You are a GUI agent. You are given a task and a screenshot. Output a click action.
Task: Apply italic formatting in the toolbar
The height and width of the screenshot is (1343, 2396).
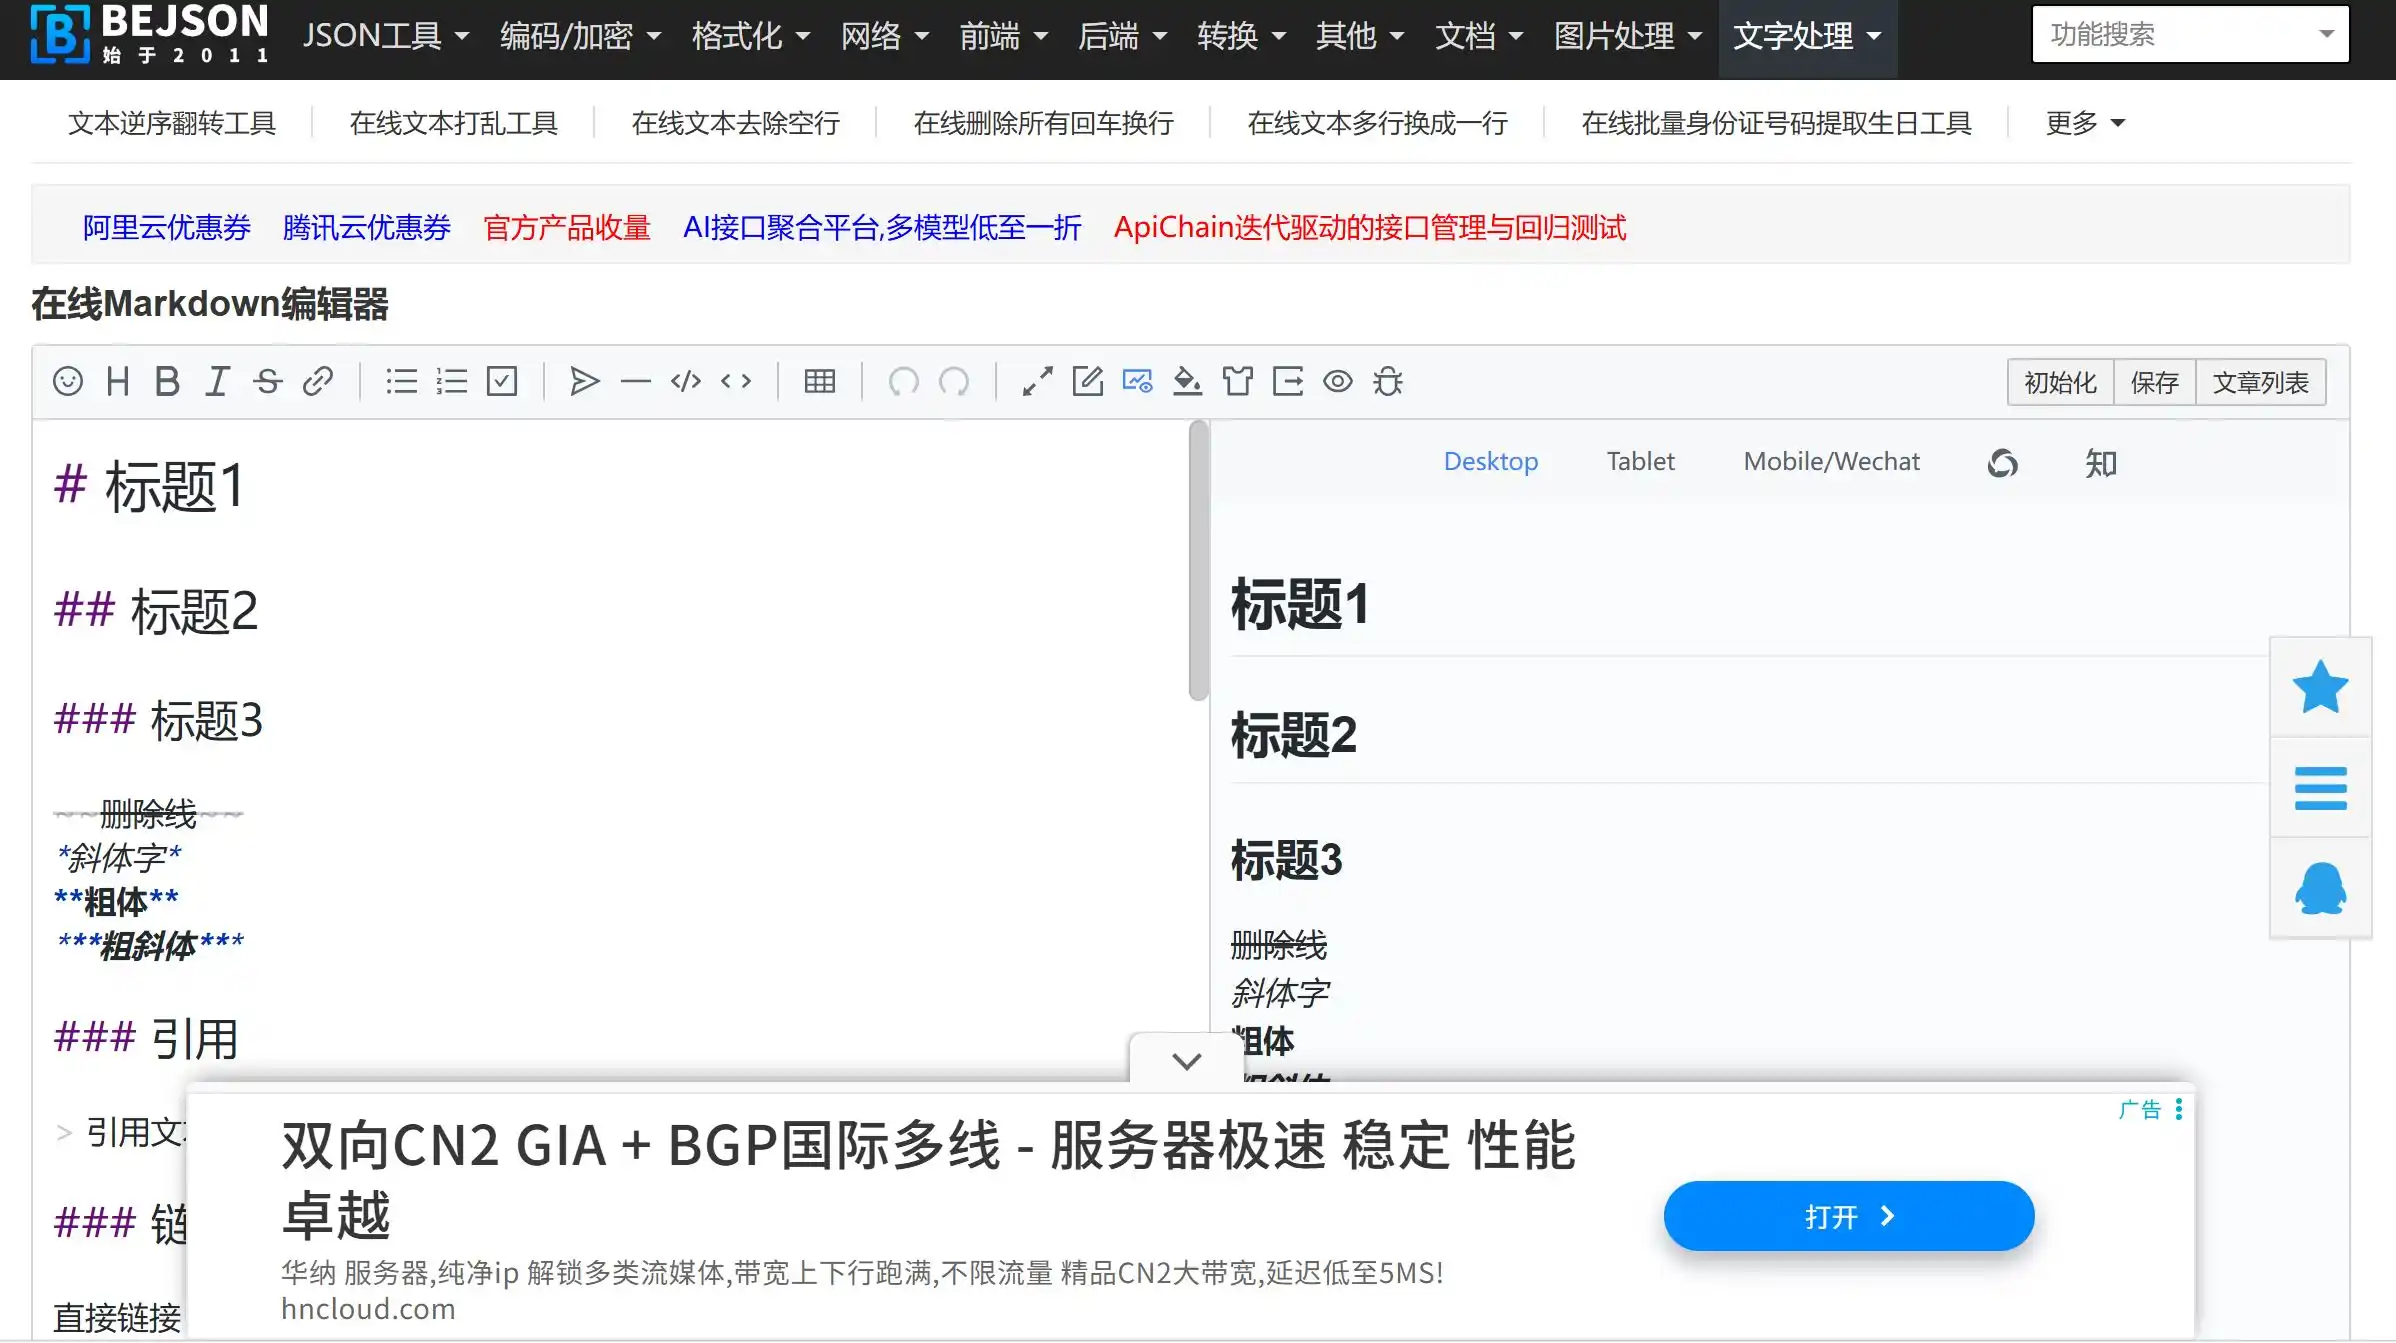click(217, 381)
